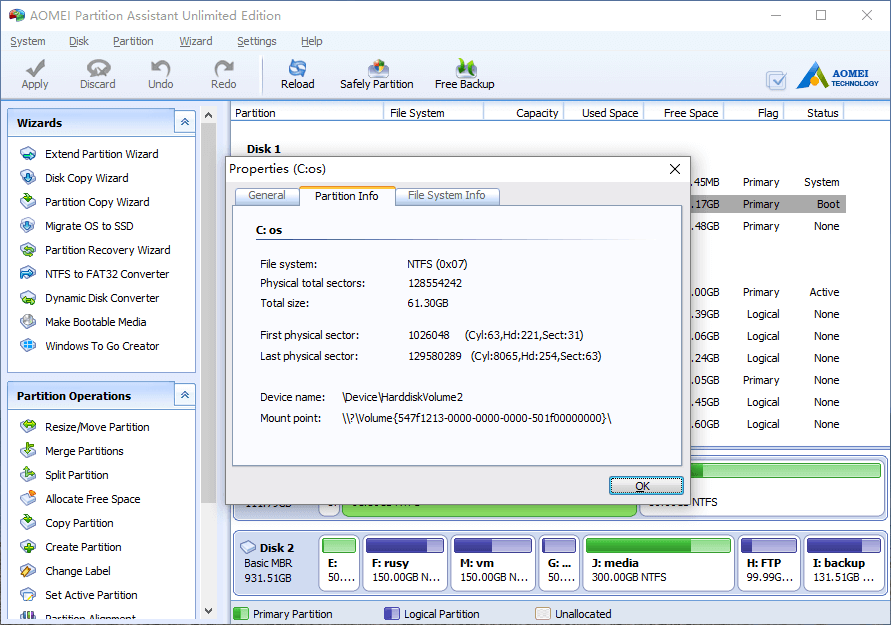The height and width of the screenshot is (625, 891).
Task: Collapse the Wizards panel
Action: click(x=185, y=122)
